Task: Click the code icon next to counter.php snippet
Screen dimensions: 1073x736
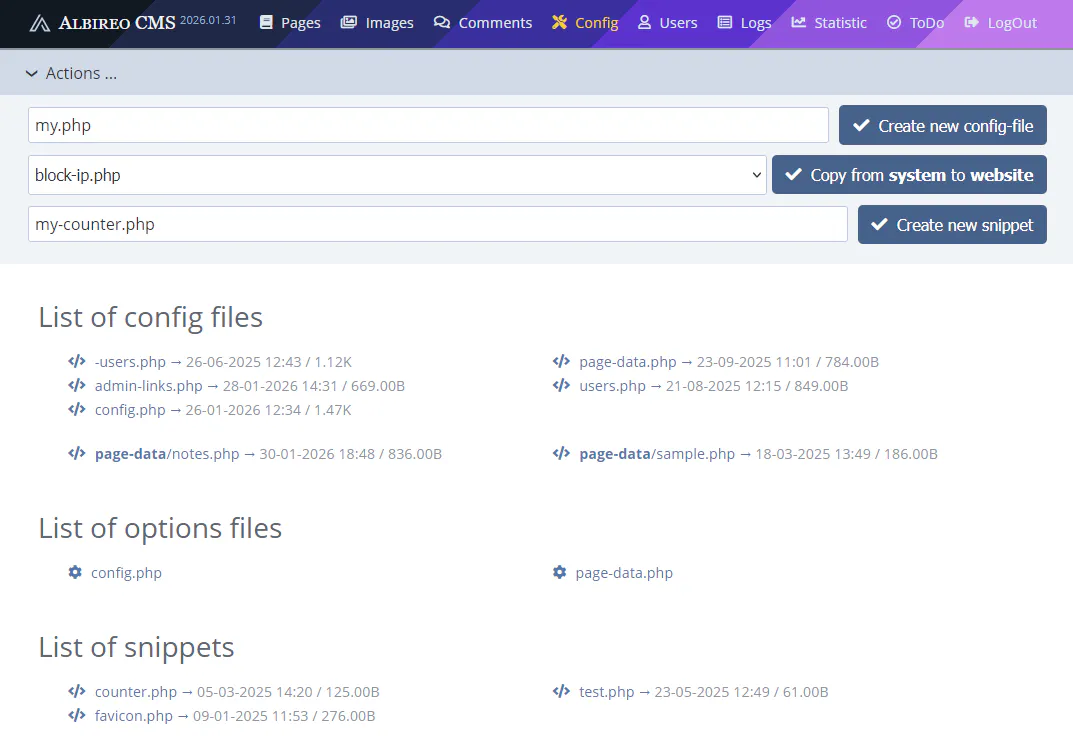Action: coord(77,691)
